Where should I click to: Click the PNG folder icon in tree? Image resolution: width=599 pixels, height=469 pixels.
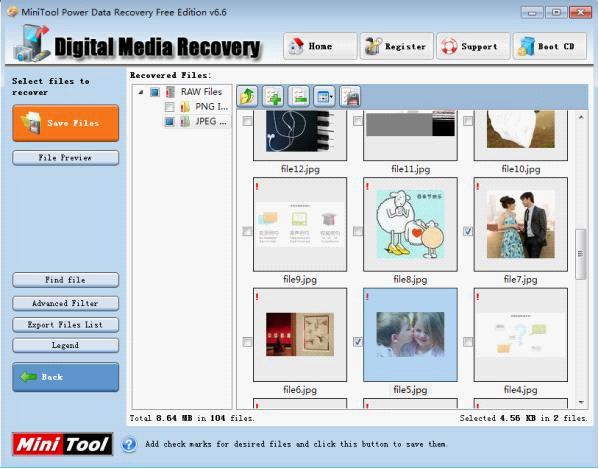tap(185, 107)
